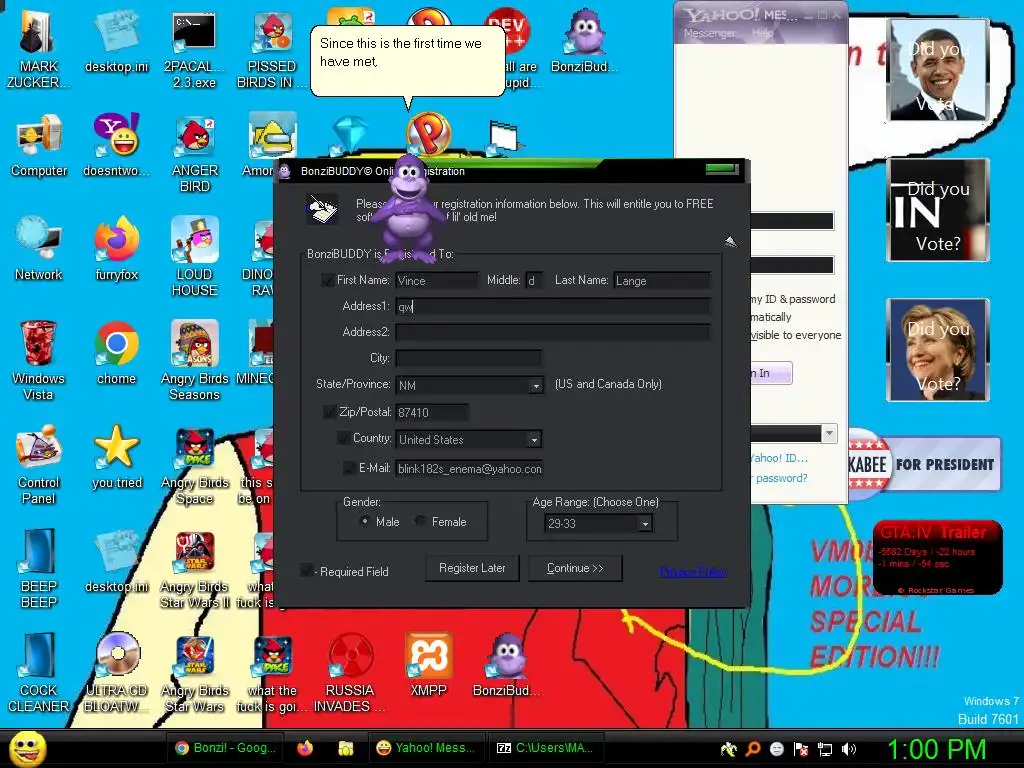Open the Messenger menu in Yahoo window
The height and width of the screenshot is (768, 1024).
[710, 33]
